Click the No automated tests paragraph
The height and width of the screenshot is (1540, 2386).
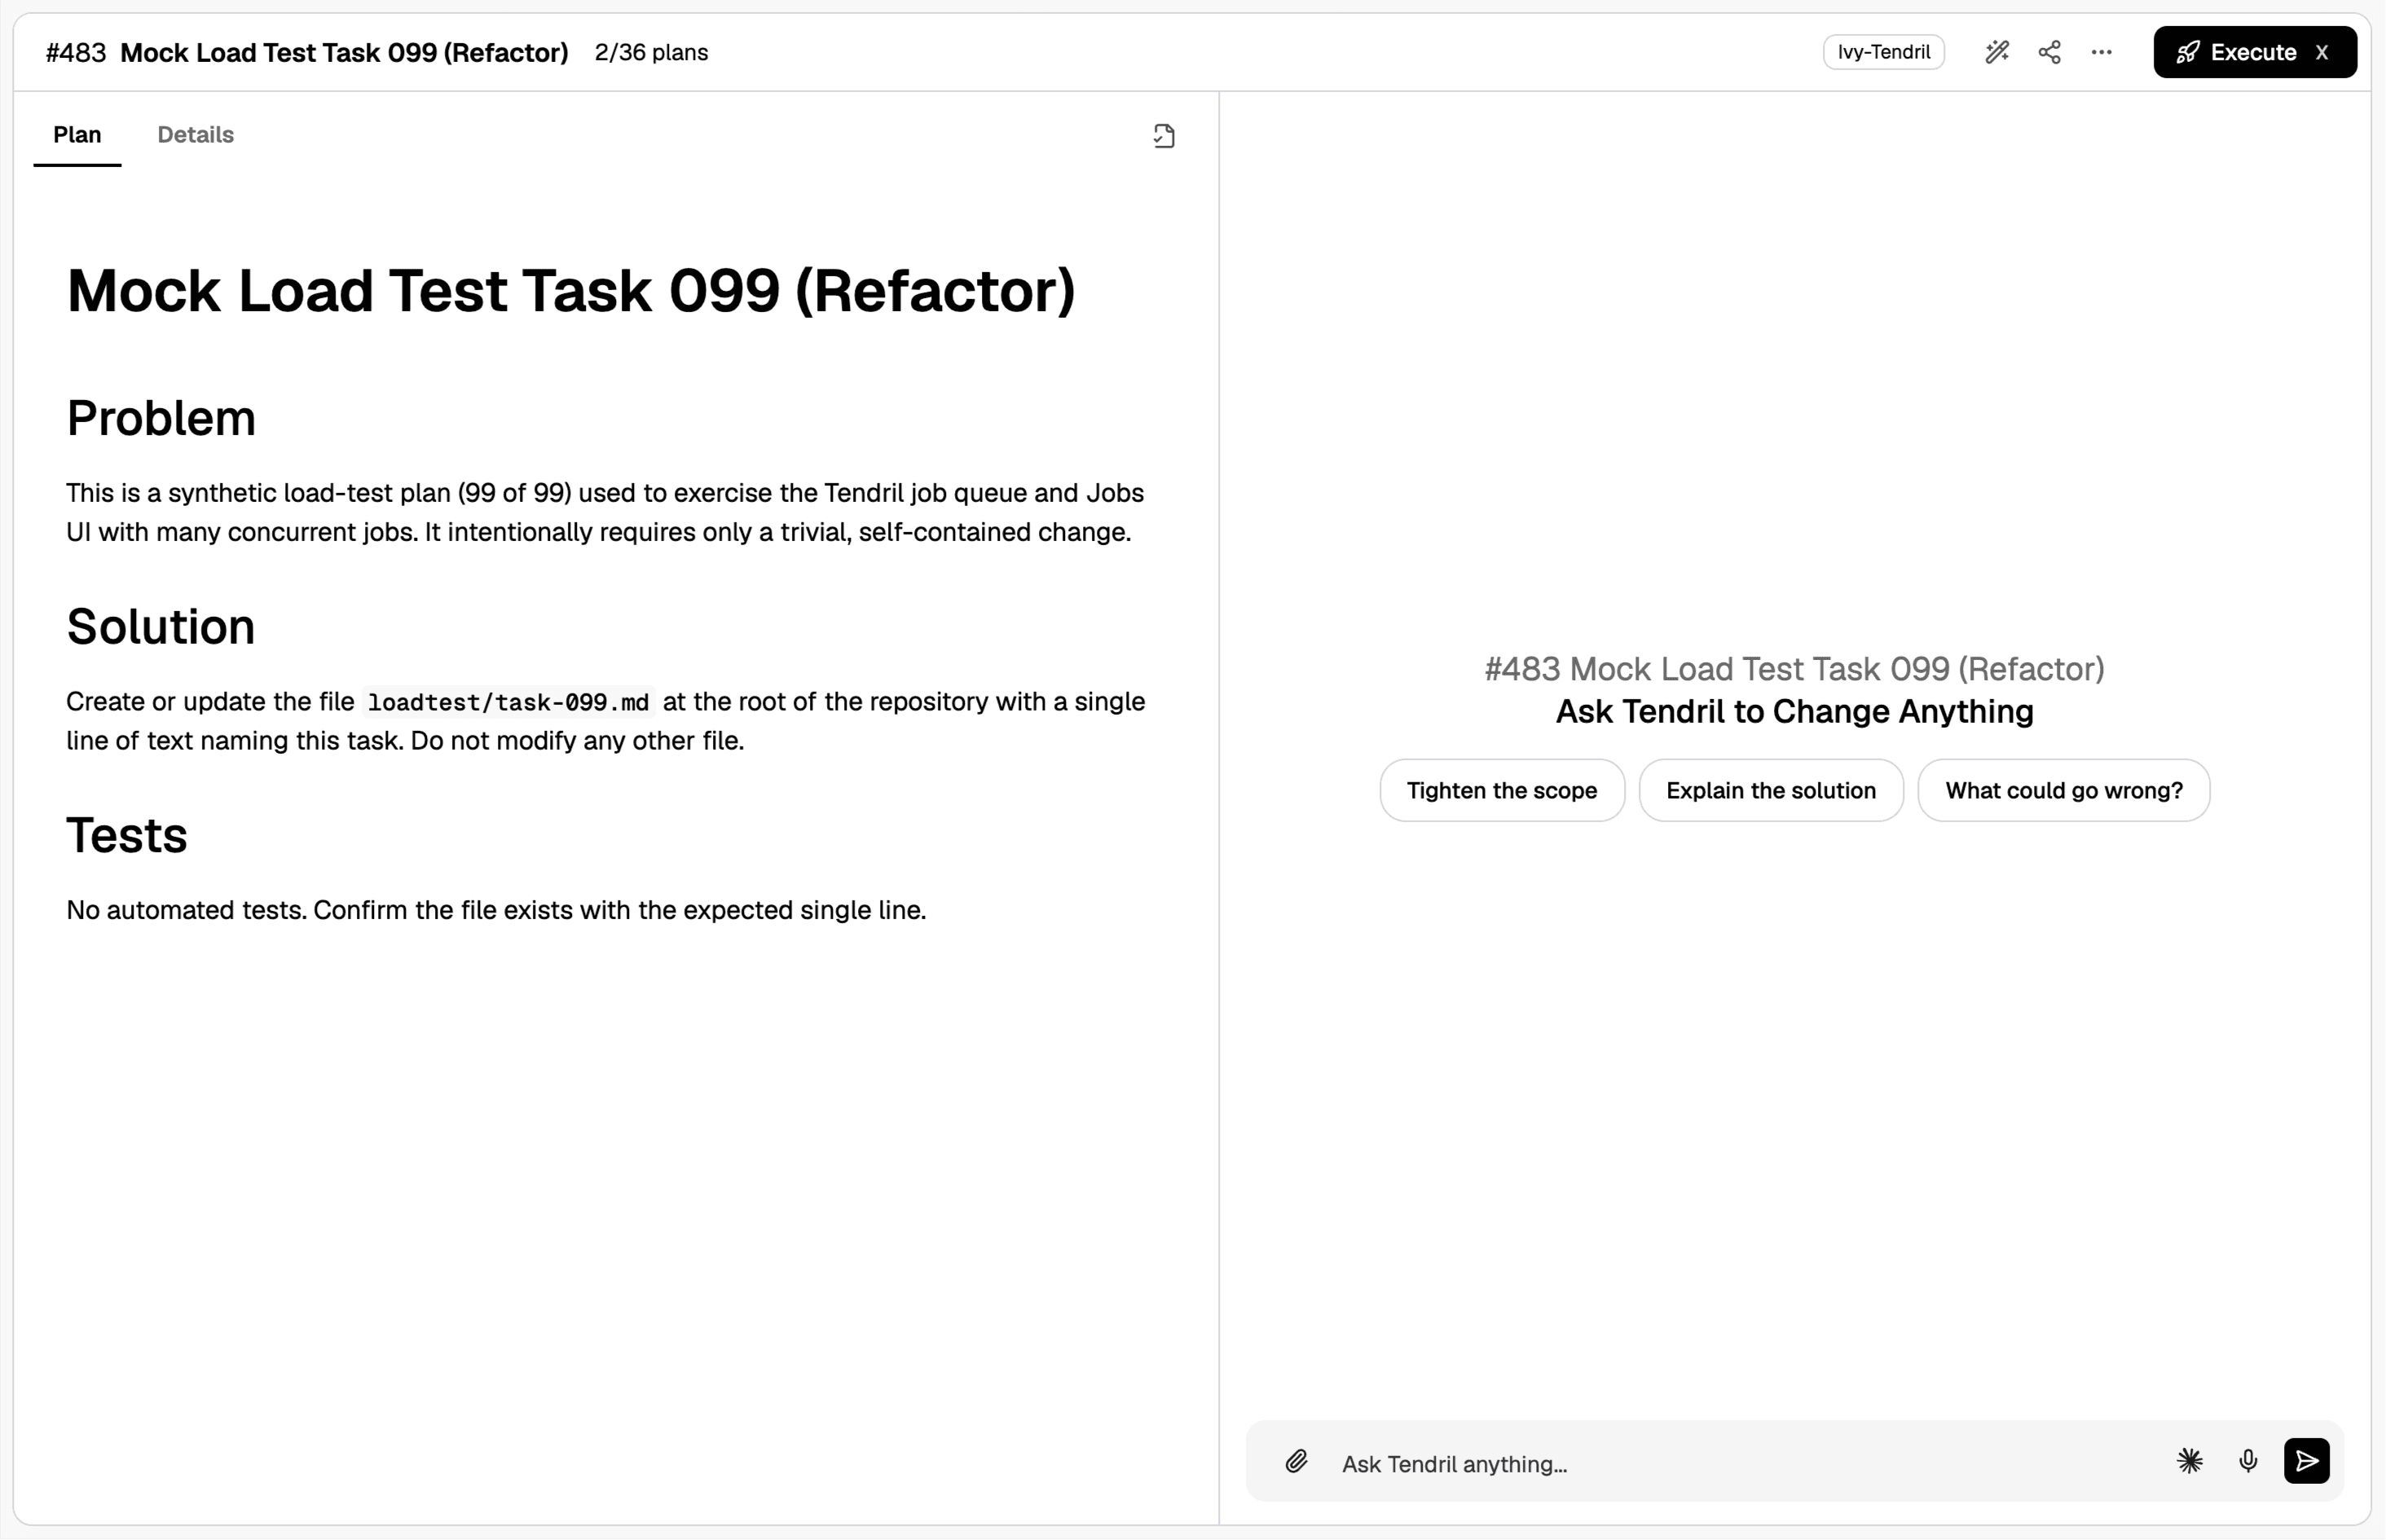tap(496, 910)
